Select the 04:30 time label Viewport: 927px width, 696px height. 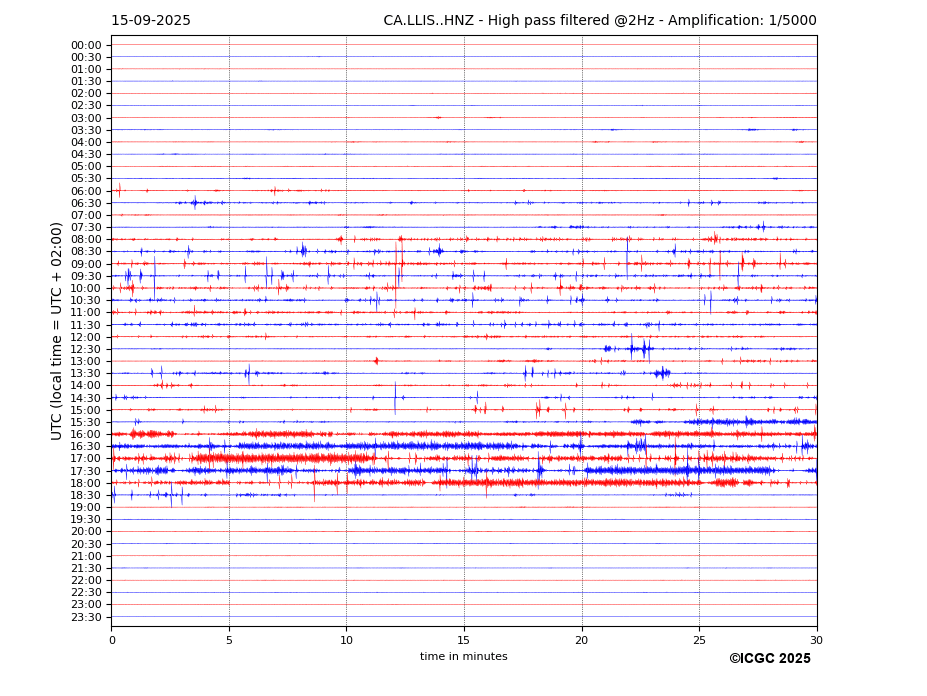[x=86, y=154]
